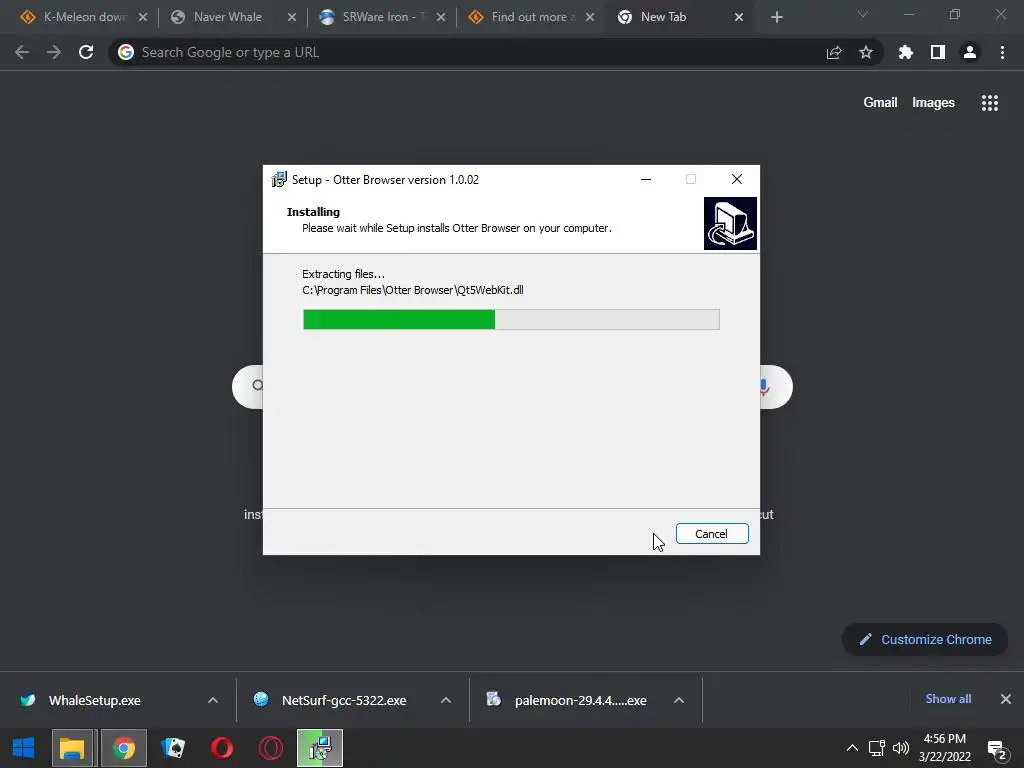This screenshot has width=1024, height=768.
Task: Open the tab search chevron in Chrome
Action: point(863,14)
